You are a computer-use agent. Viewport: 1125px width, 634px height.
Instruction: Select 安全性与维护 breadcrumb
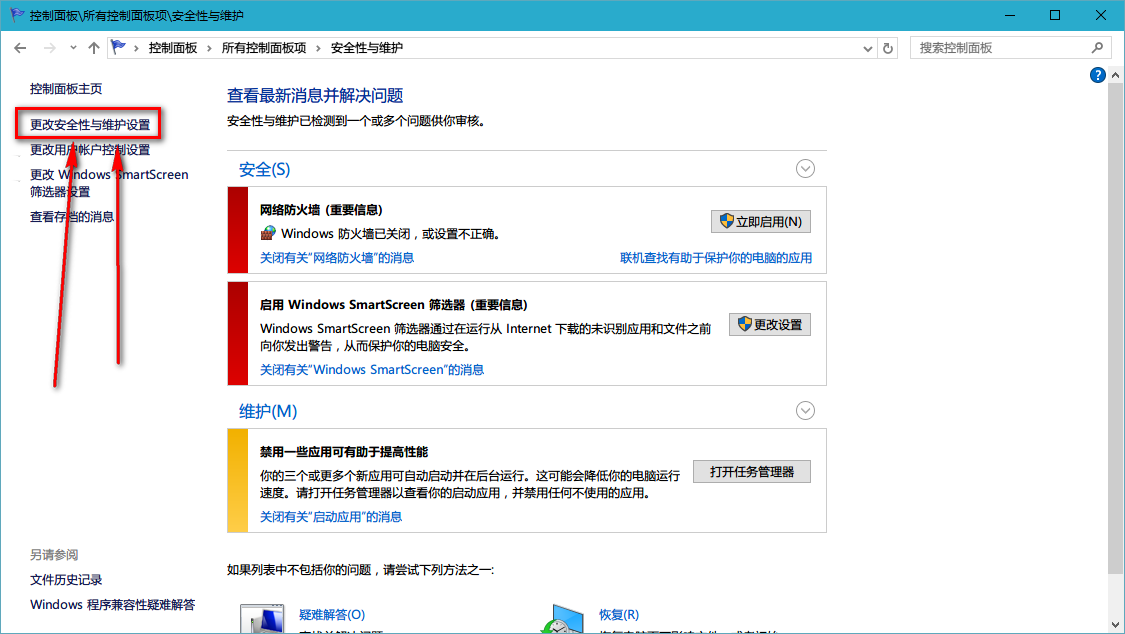pos(367,48)
